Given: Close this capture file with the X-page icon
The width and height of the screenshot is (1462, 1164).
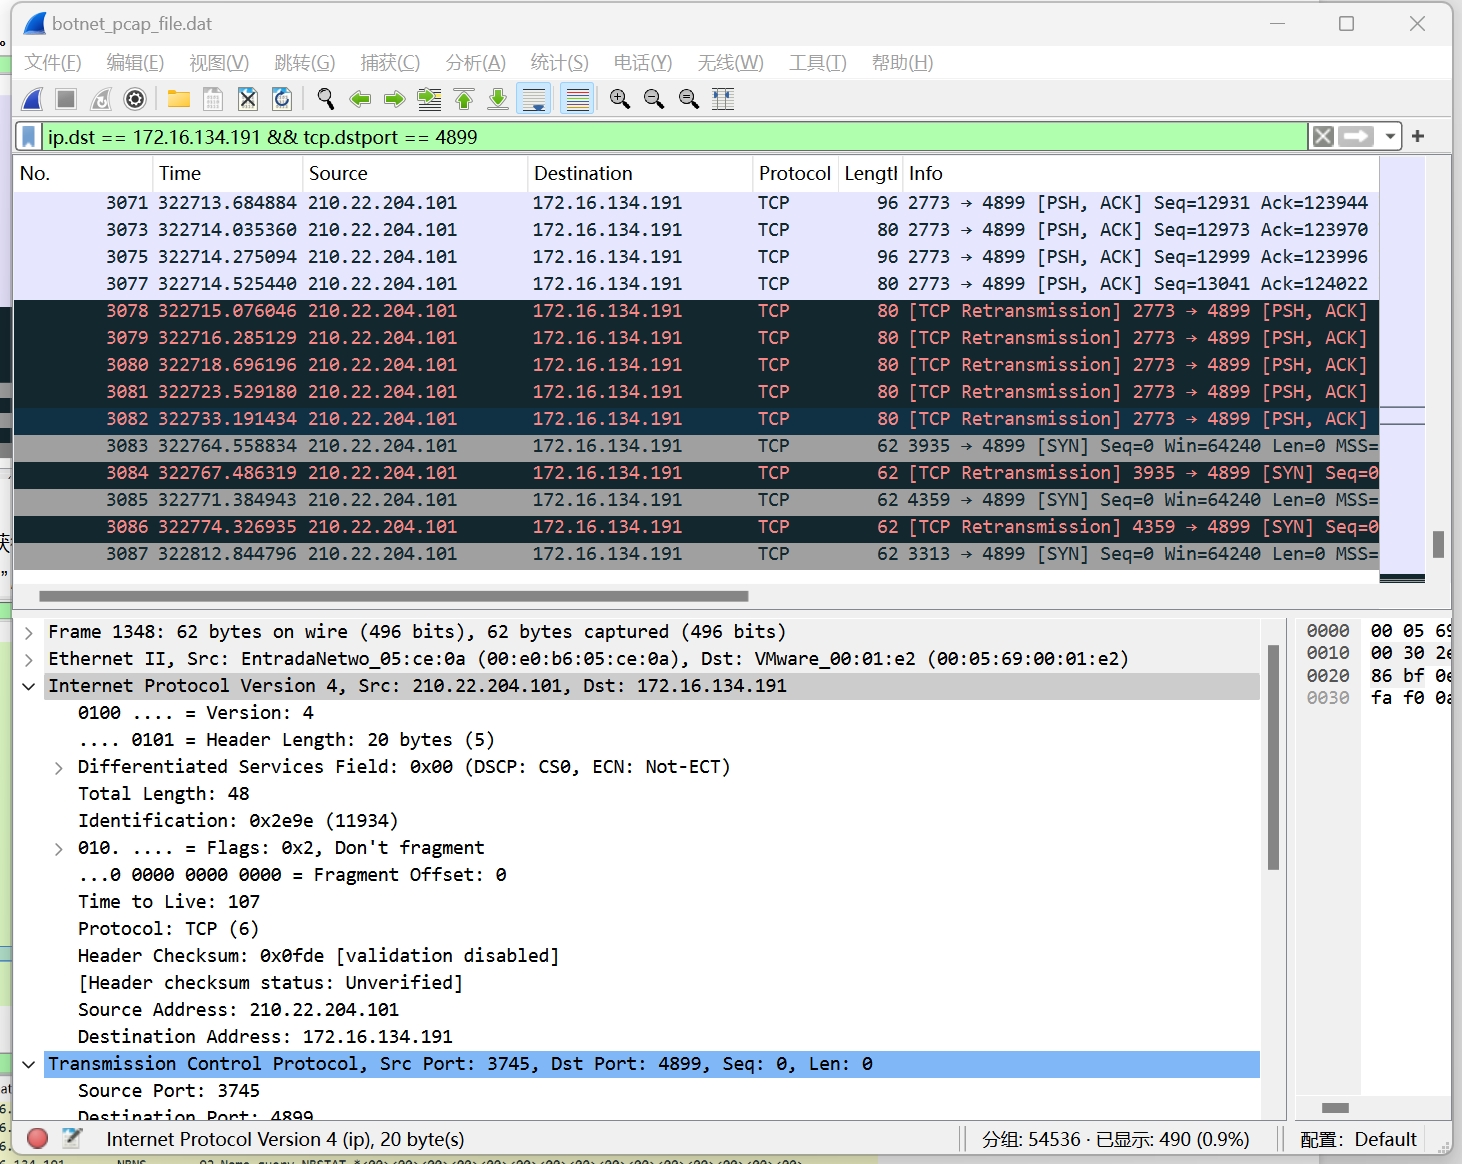Looking at the screenshot, I should [248, 99].
